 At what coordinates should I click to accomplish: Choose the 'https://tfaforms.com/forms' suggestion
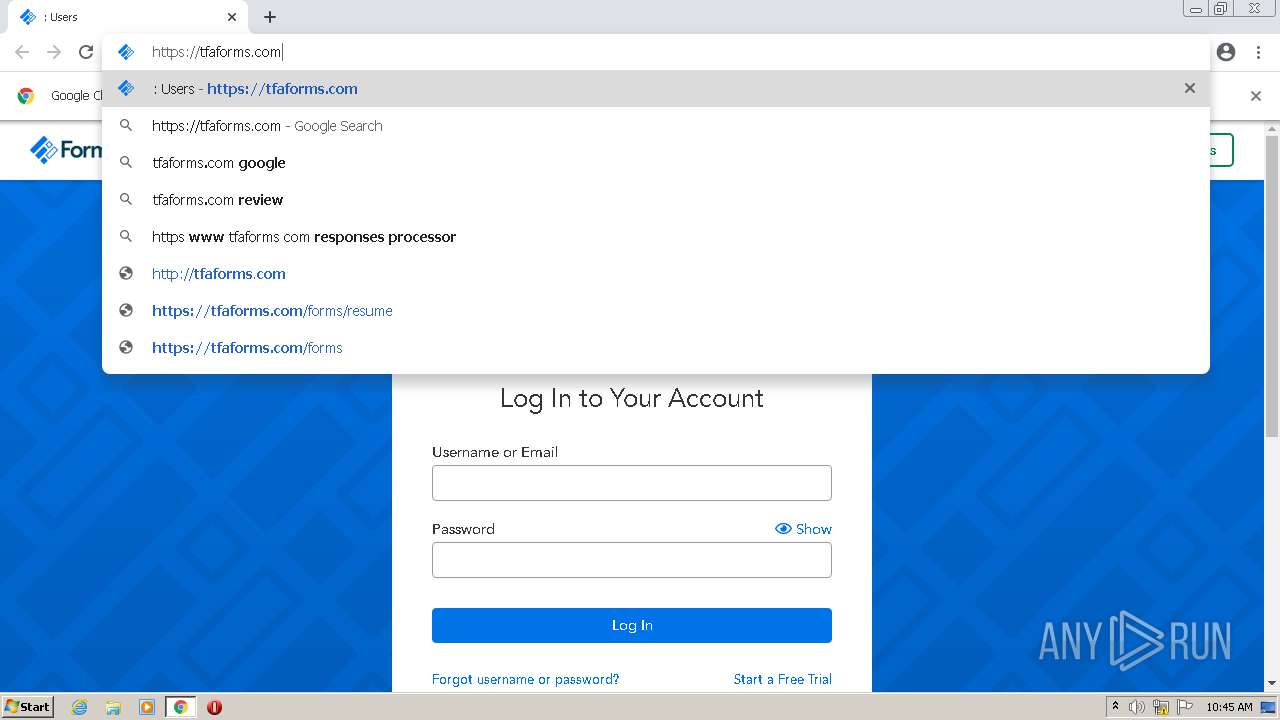(656, 347)
